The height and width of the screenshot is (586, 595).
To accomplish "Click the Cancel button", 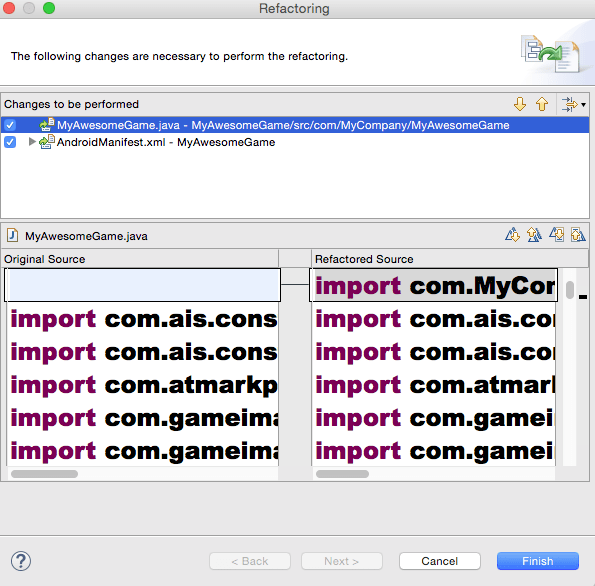I will (x=440, y=561).
